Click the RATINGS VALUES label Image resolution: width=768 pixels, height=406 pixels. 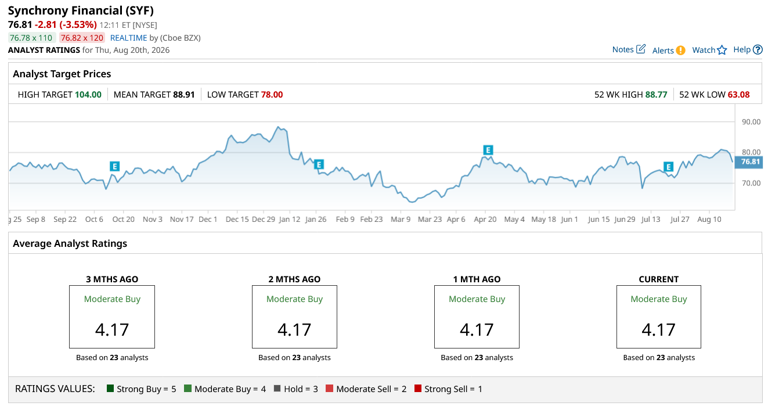coord(55,389)
